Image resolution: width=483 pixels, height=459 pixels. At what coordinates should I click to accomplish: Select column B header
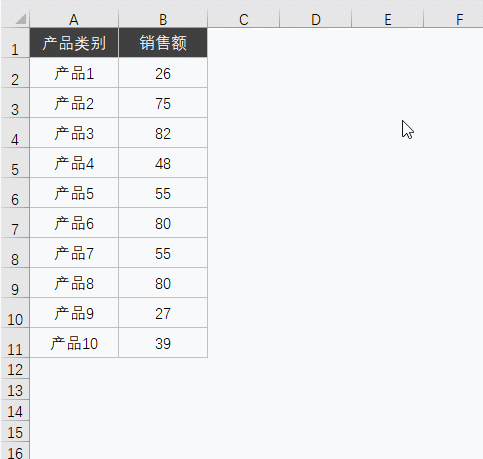click(x=163, y=19)
